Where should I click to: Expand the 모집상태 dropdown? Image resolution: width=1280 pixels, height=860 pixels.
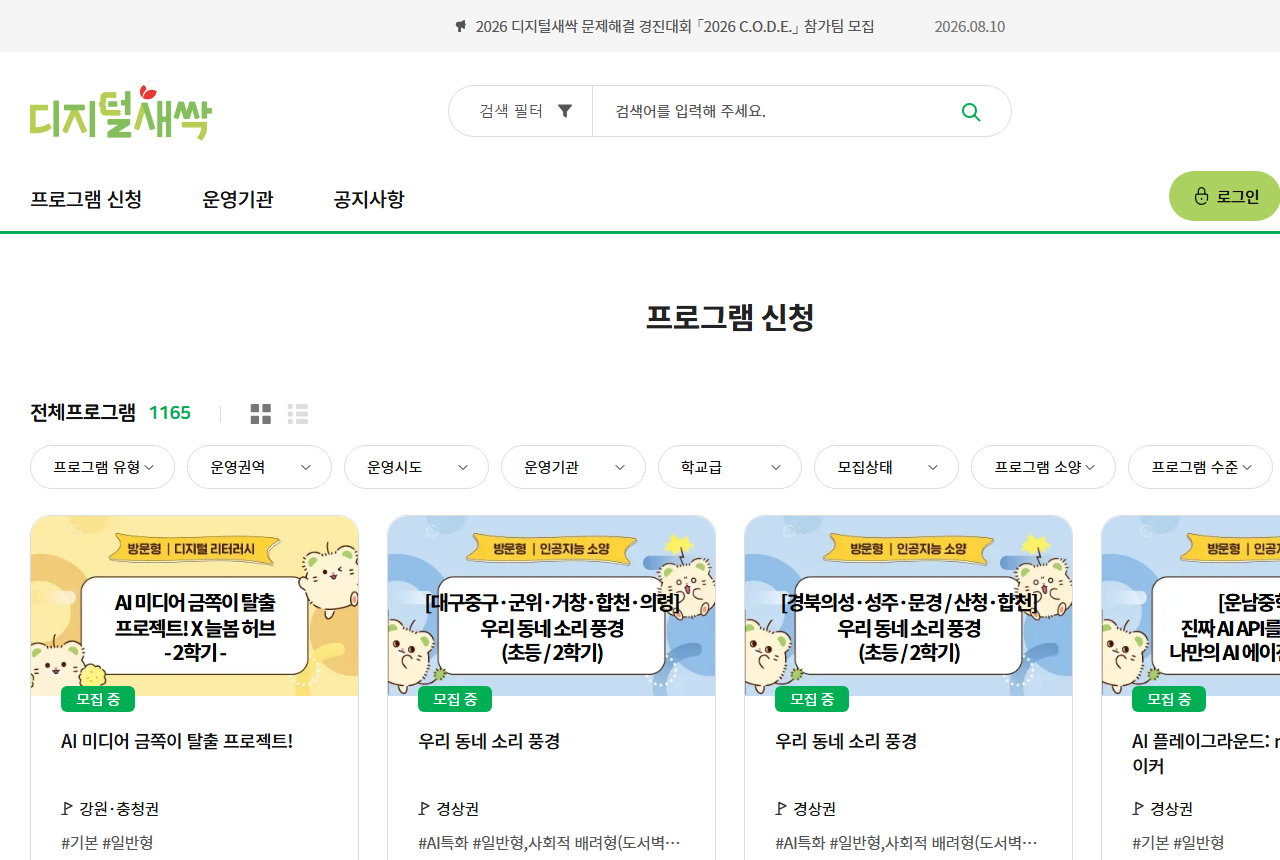point(886,467)
